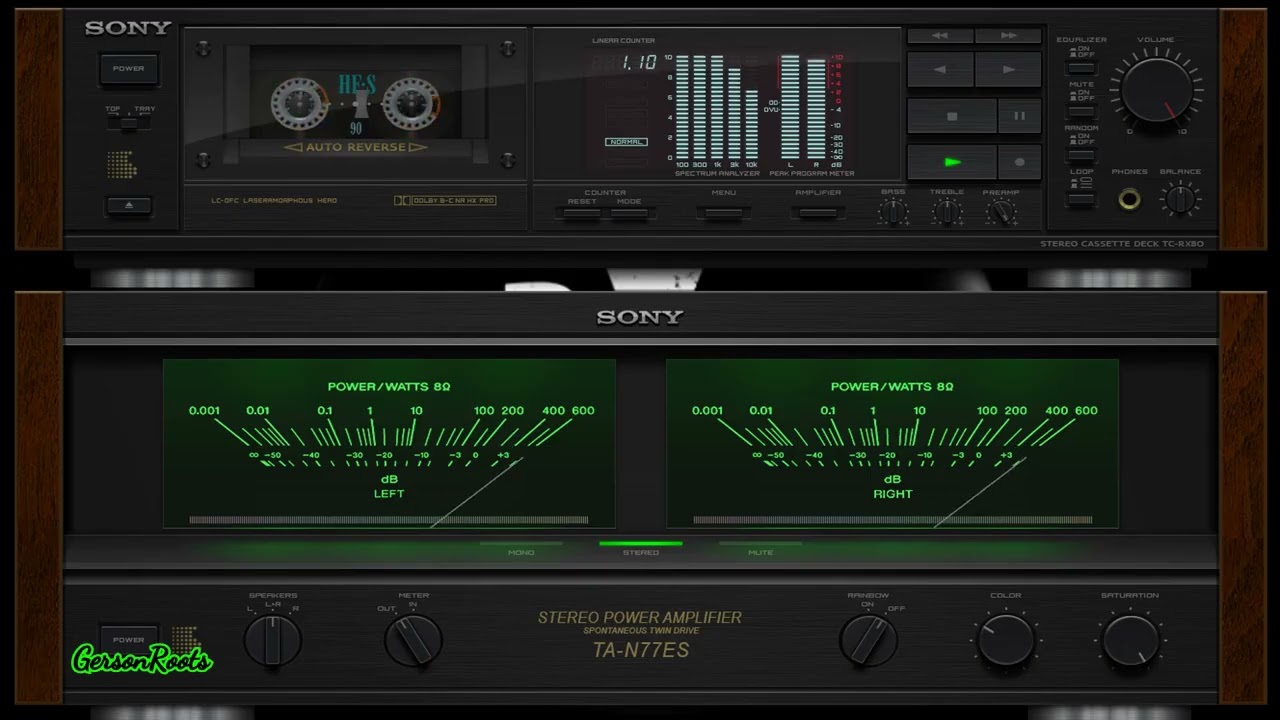Click the Counter Reset button
1280x720 pixels.
pos(581,213)
